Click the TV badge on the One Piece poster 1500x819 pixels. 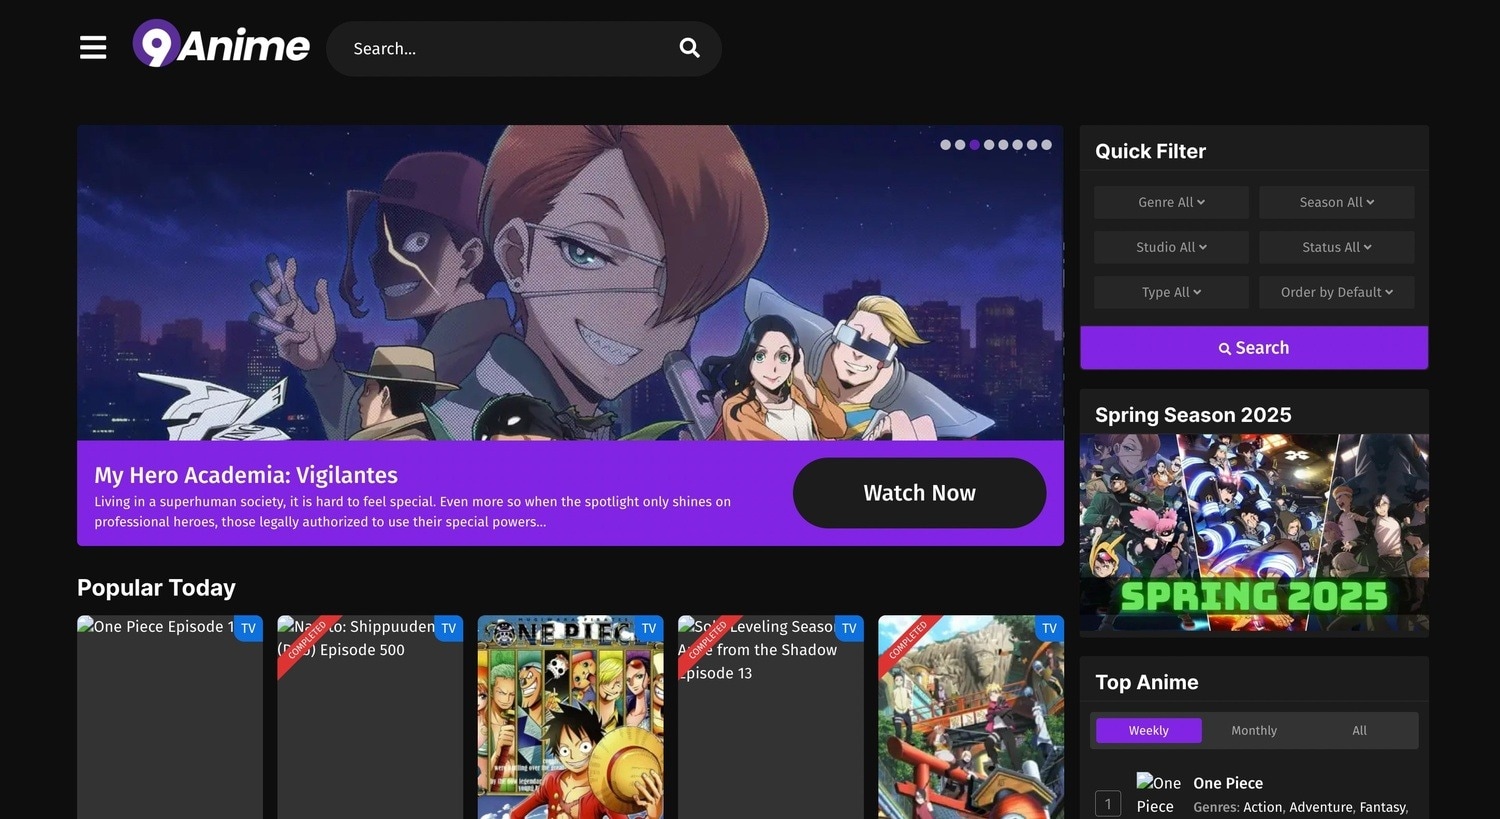pyautogui.click(x=648, y=628)
